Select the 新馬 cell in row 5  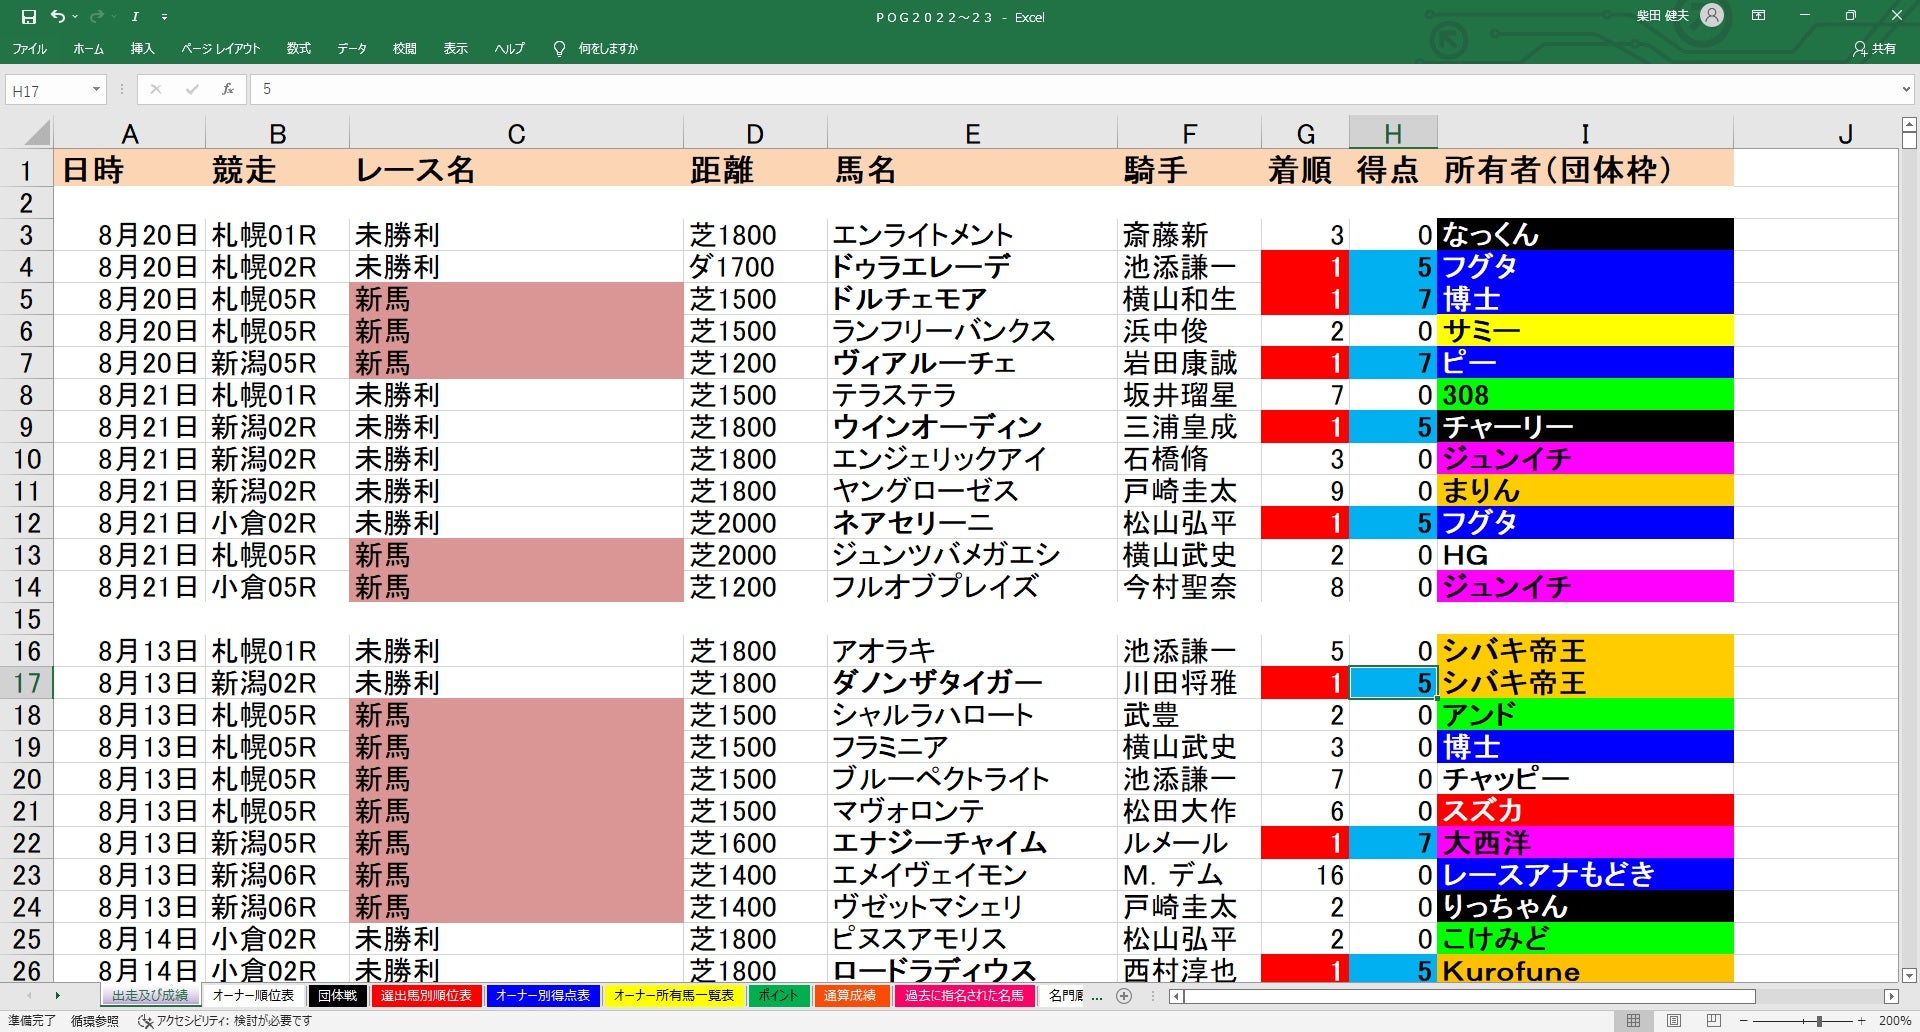516,299
